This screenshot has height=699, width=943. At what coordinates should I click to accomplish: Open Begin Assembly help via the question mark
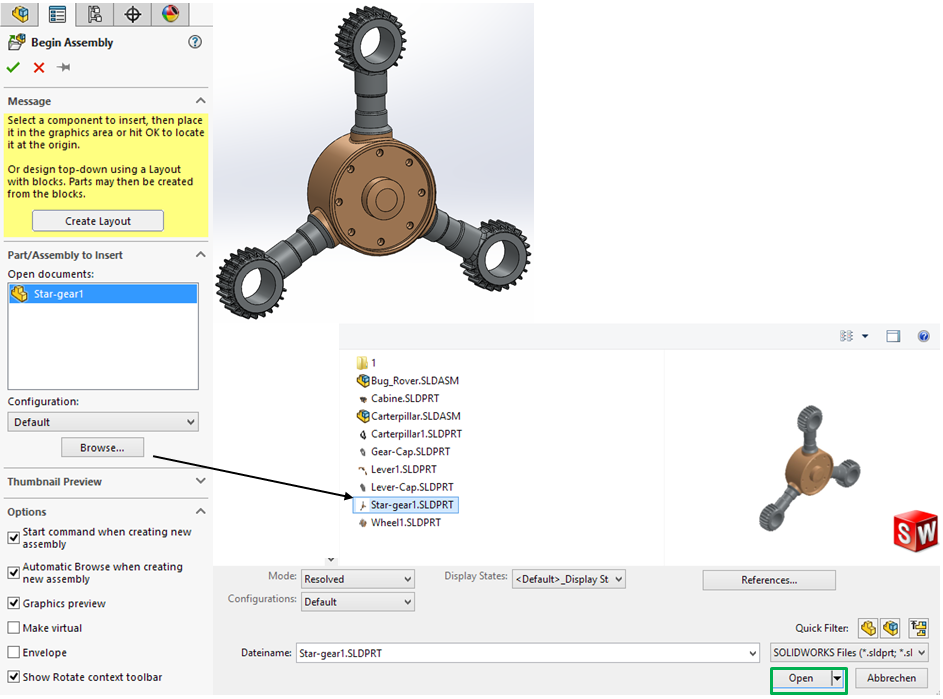tap(194, 42)
